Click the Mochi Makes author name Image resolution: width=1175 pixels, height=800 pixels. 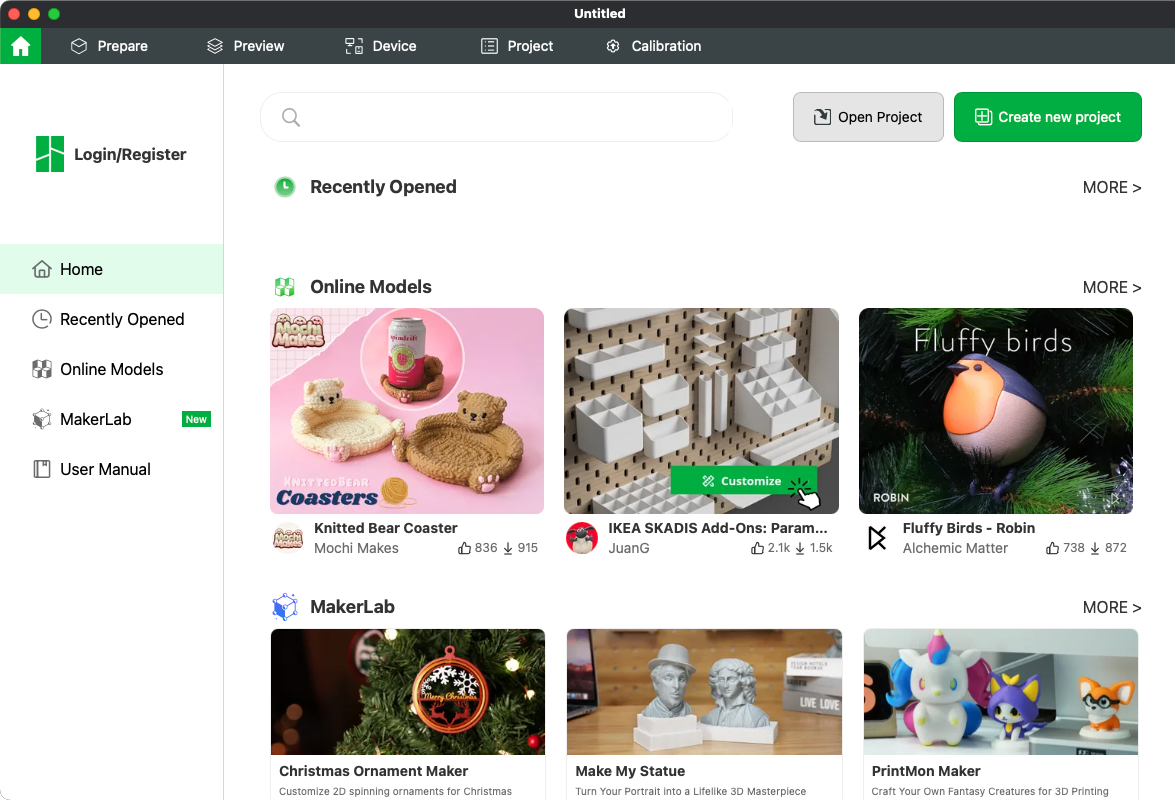[357, 548]
